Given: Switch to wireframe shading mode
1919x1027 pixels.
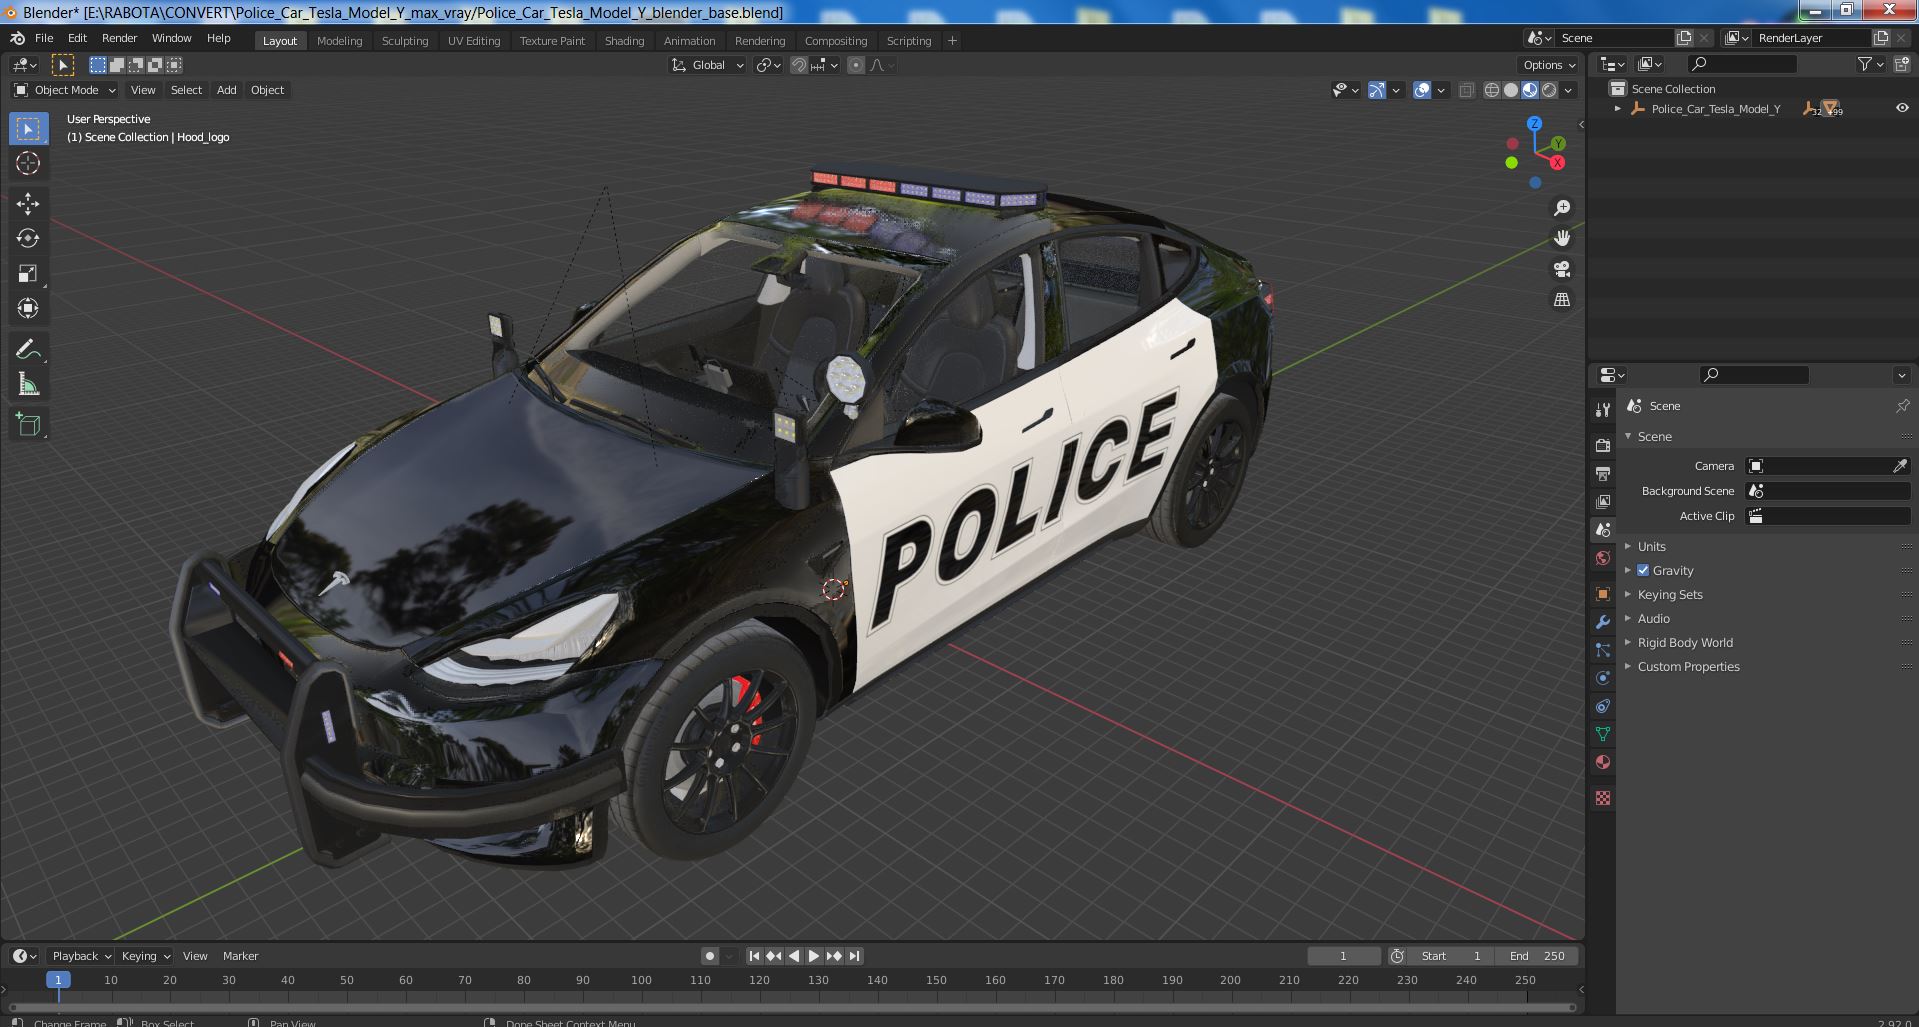Looking at the screenshot, I should tap(1492, 90).
